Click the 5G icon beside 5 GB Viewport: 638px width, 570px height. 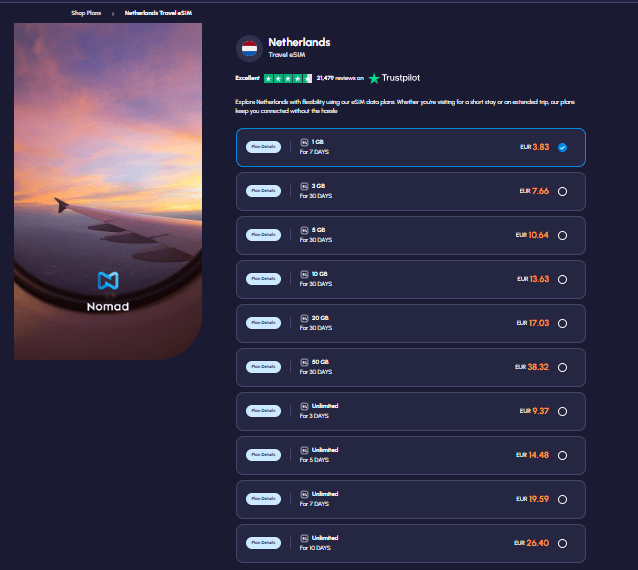click(x=304, y=230)
